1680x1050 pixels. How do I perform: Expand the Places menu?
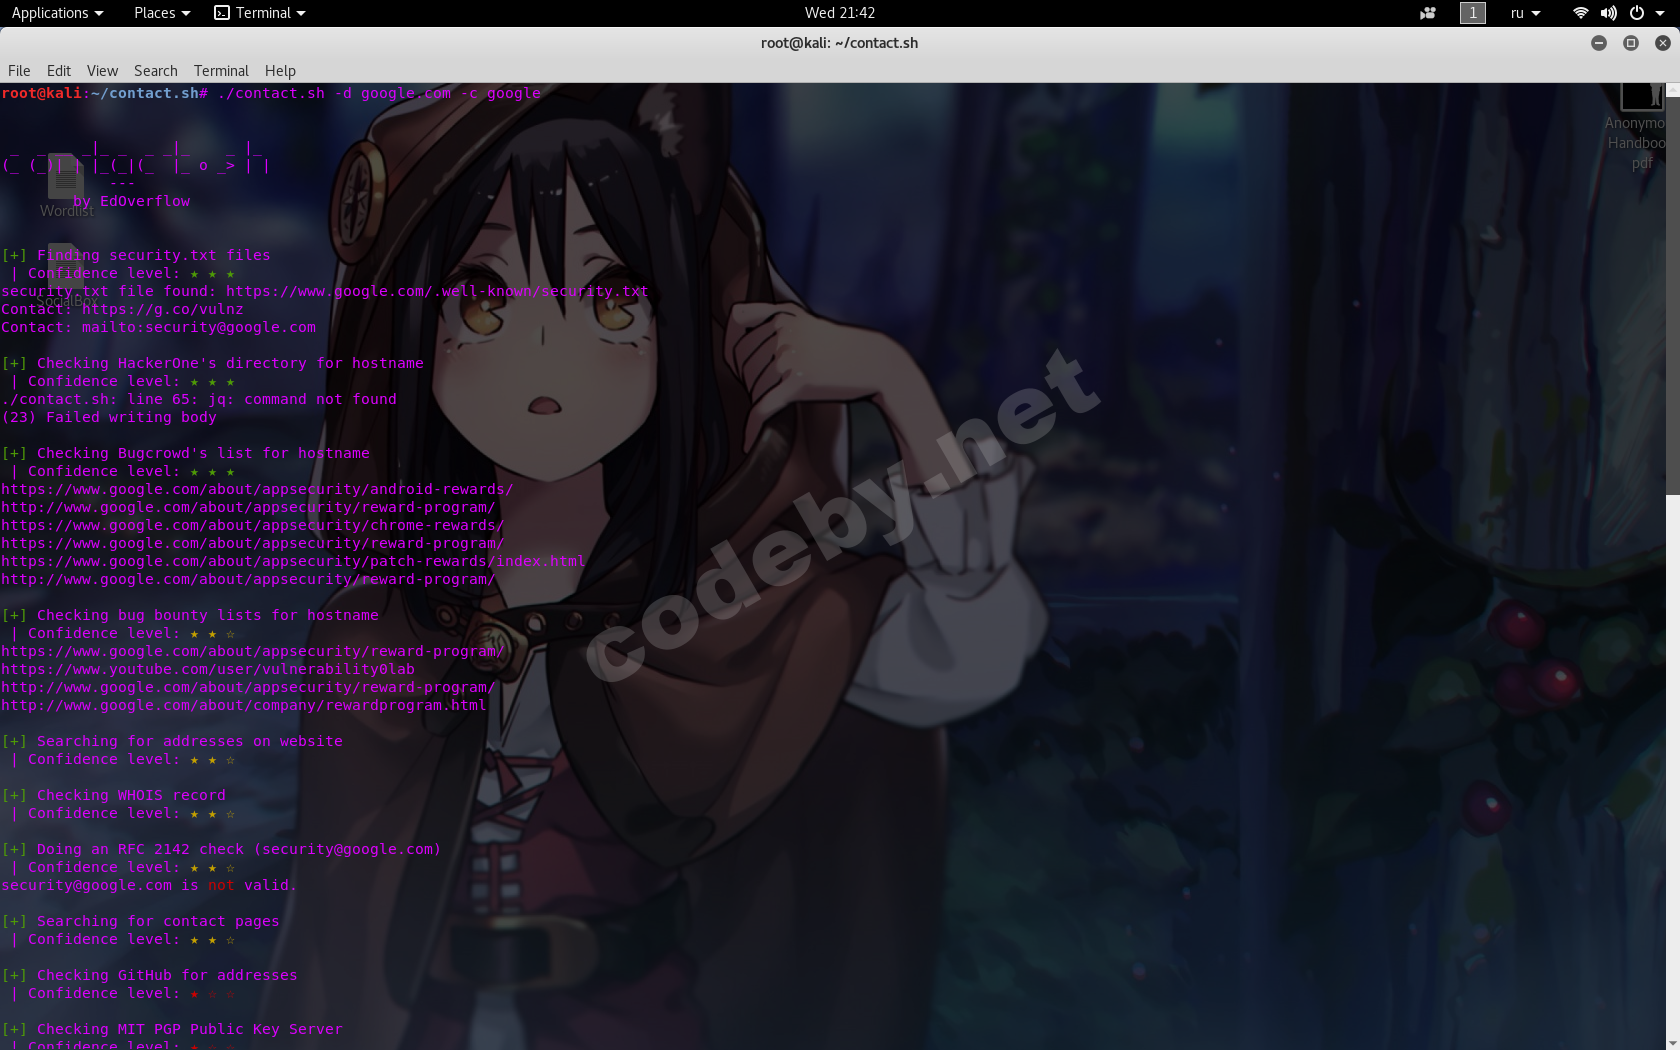pos(155,13)
